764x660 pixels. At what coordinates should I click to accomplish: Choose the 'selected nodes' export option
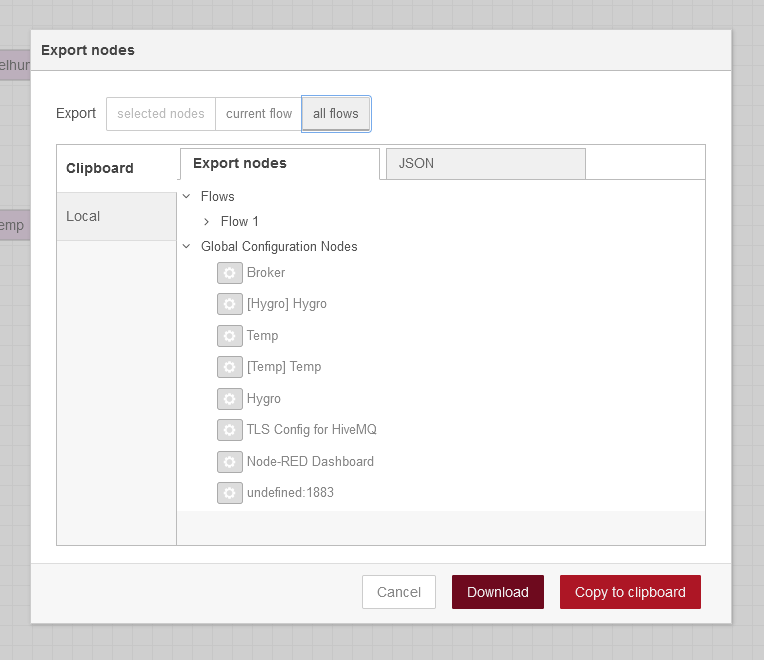coord(161,114)
